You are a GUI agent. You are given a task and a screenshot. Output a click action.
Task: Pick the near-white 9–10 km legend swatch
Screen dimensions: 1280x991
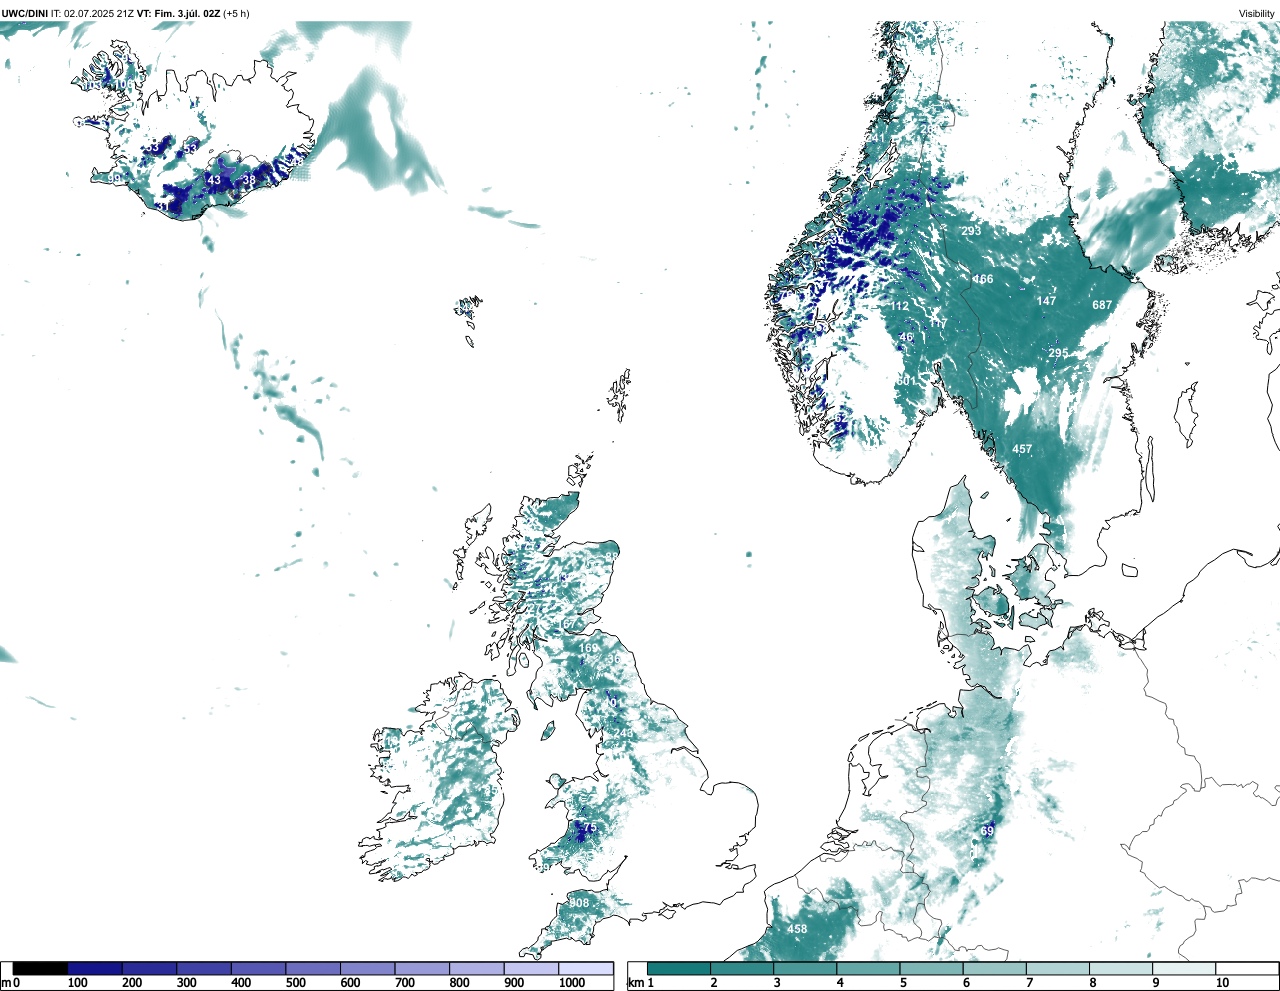coord(1184,969)
